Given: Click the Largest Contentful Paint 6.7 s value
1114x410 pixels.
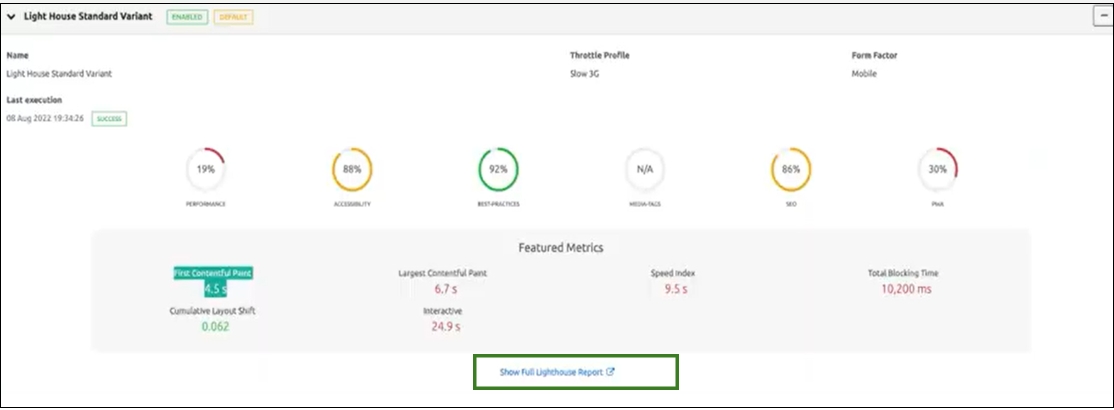Looking at the screenshot, I should point(444,290).
